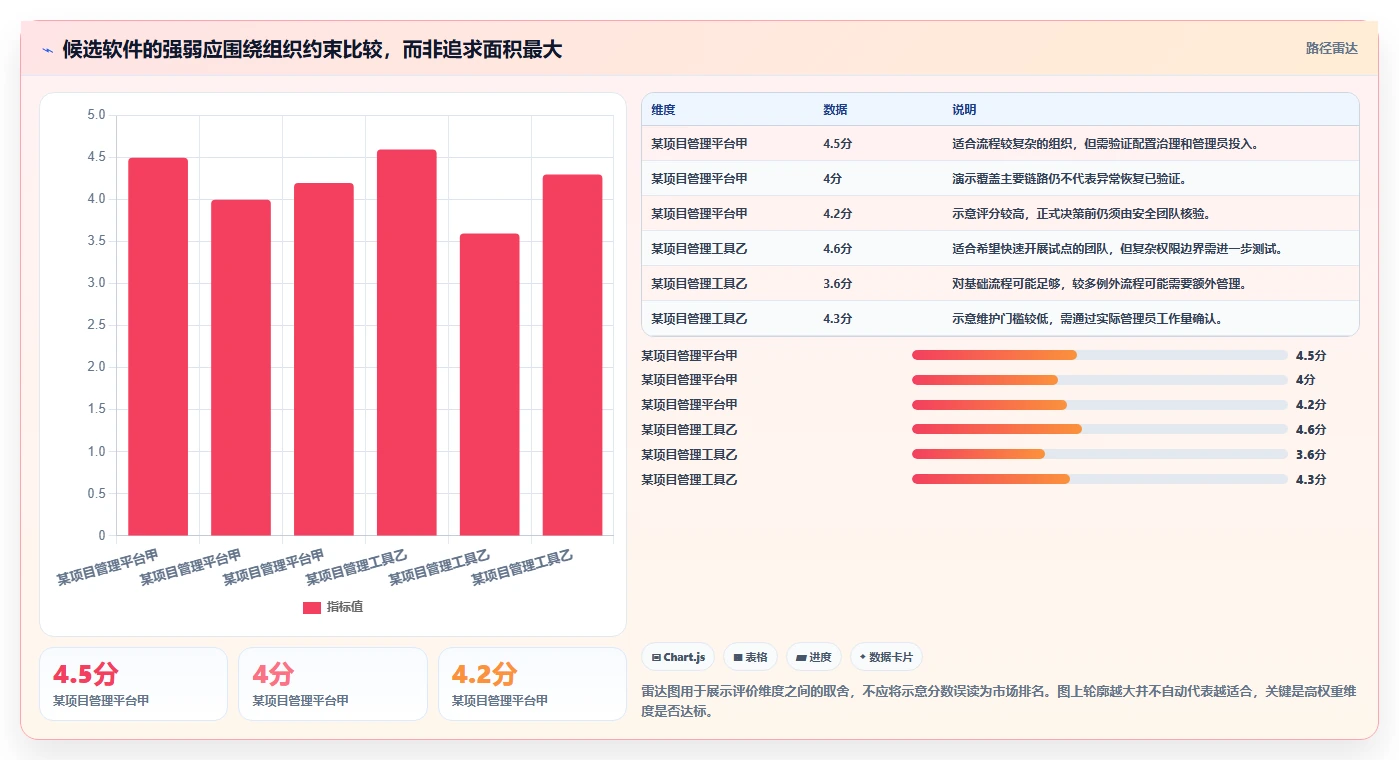Image resolution: width=1399 pixels, height=760 pixels.
Task: Open the orange 4.2分 summary card
Action: pyautogui.click(x=532, y=684)
